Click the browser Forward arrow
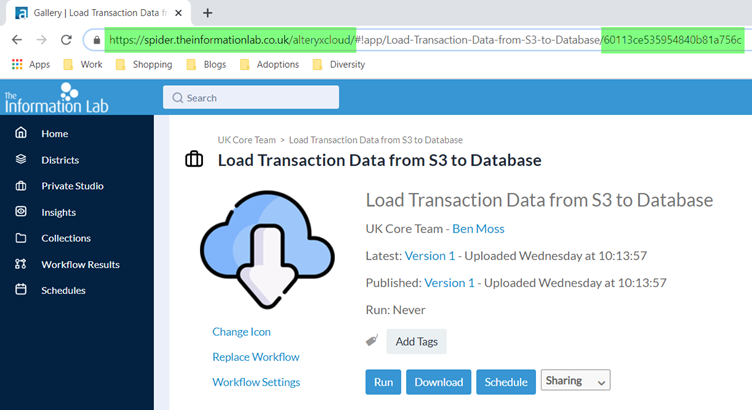Image resolution: width=752 pixels, height=410 pixels. 41,40
